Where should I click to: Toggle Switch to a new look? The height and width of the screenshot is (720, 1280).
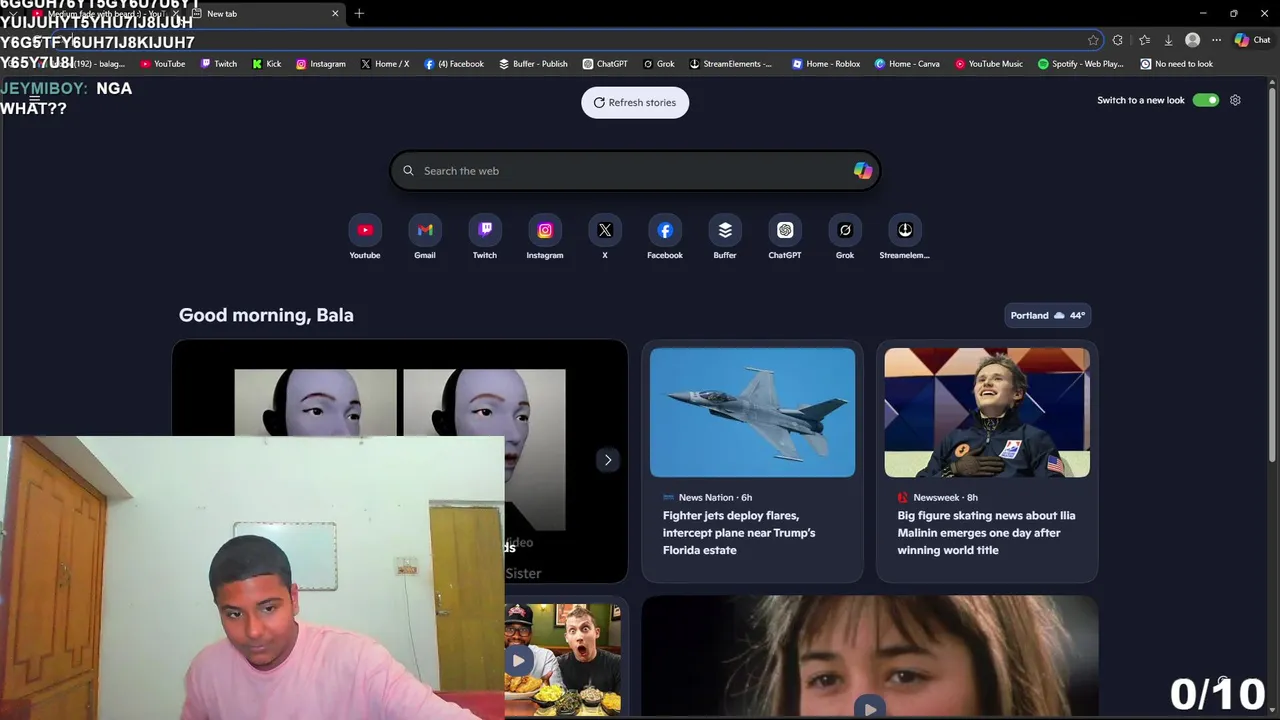(x=1205, y=100)
